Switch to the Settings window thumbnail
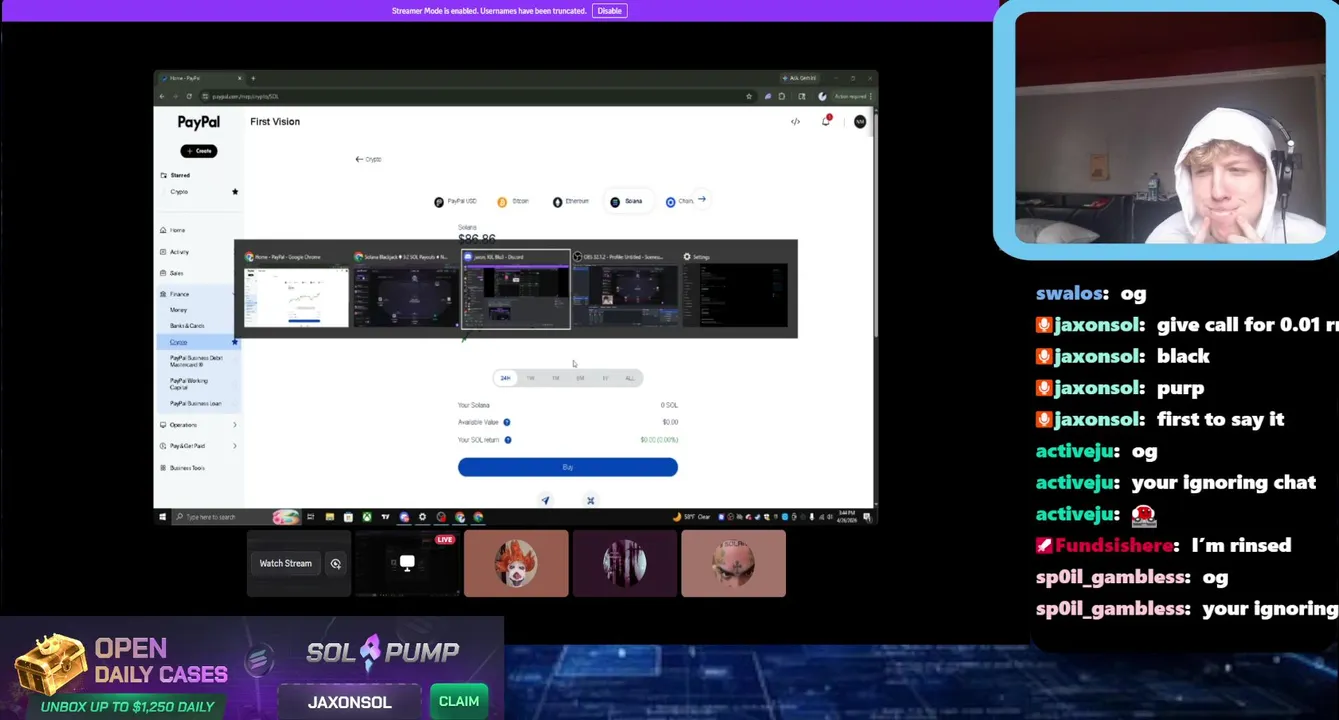 [734, 290]
